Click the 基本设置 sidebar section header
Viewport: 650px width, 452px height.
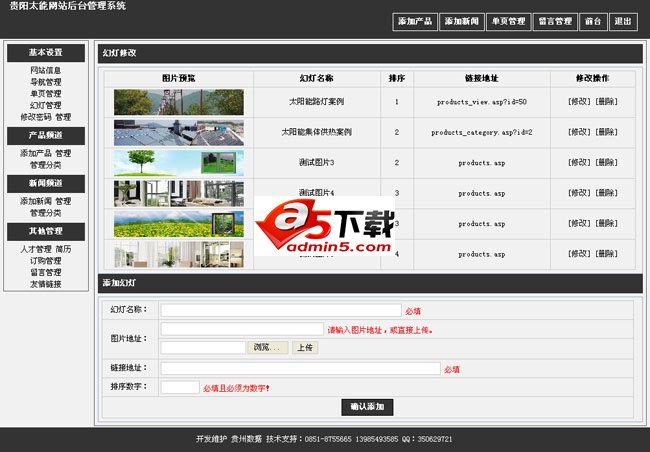[x=46, y=53]
